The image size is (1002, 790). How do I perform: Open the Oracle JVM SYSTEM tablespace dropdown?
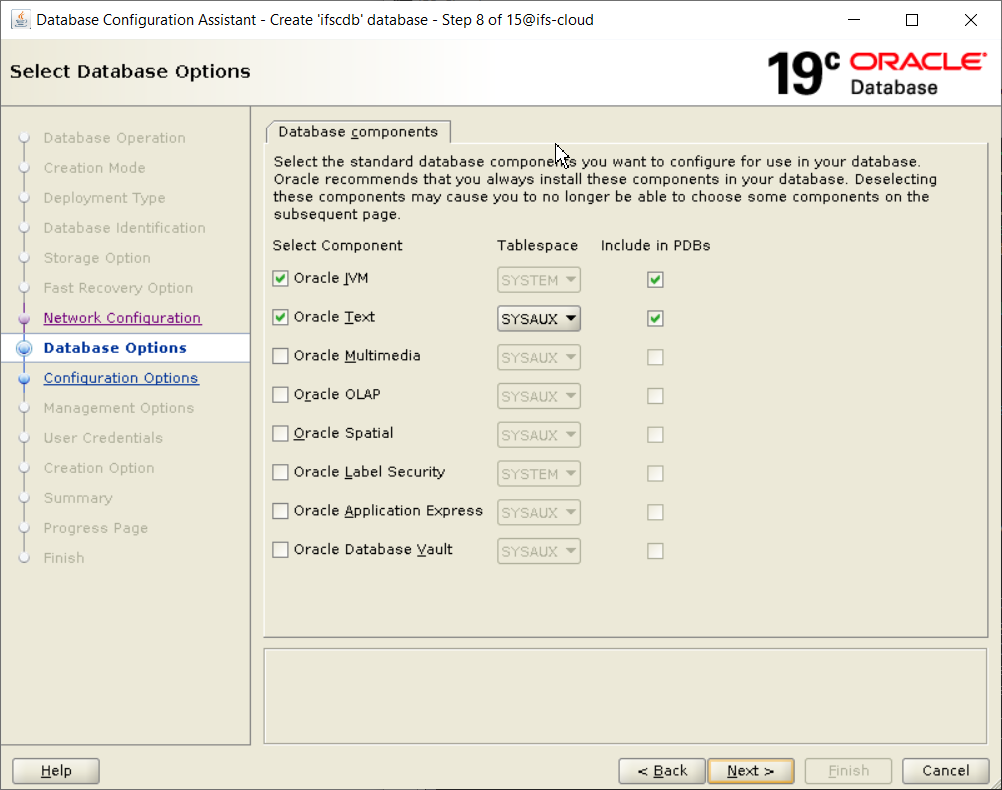tap(539, 280)
